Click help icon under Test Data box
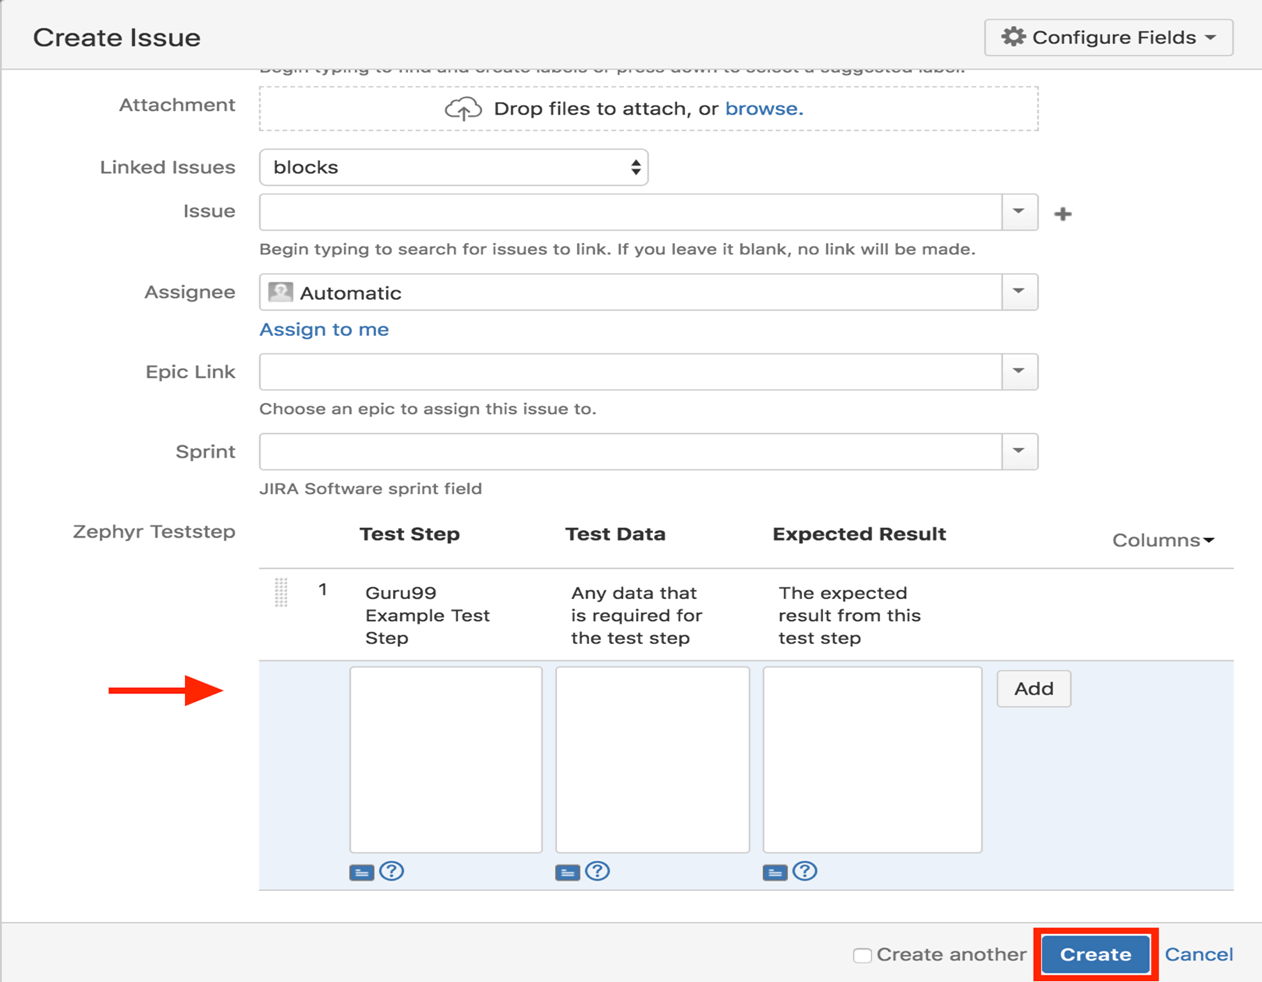The image size is (1262, 982). coord(597,871)
